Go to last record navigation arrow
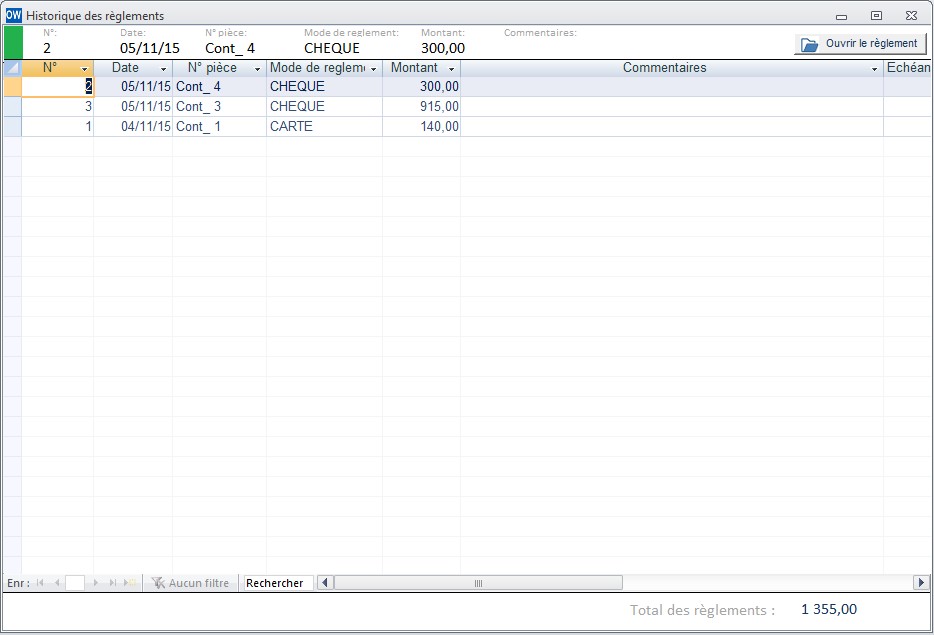This screenshot has height=635, width=934. coord(113,583)
